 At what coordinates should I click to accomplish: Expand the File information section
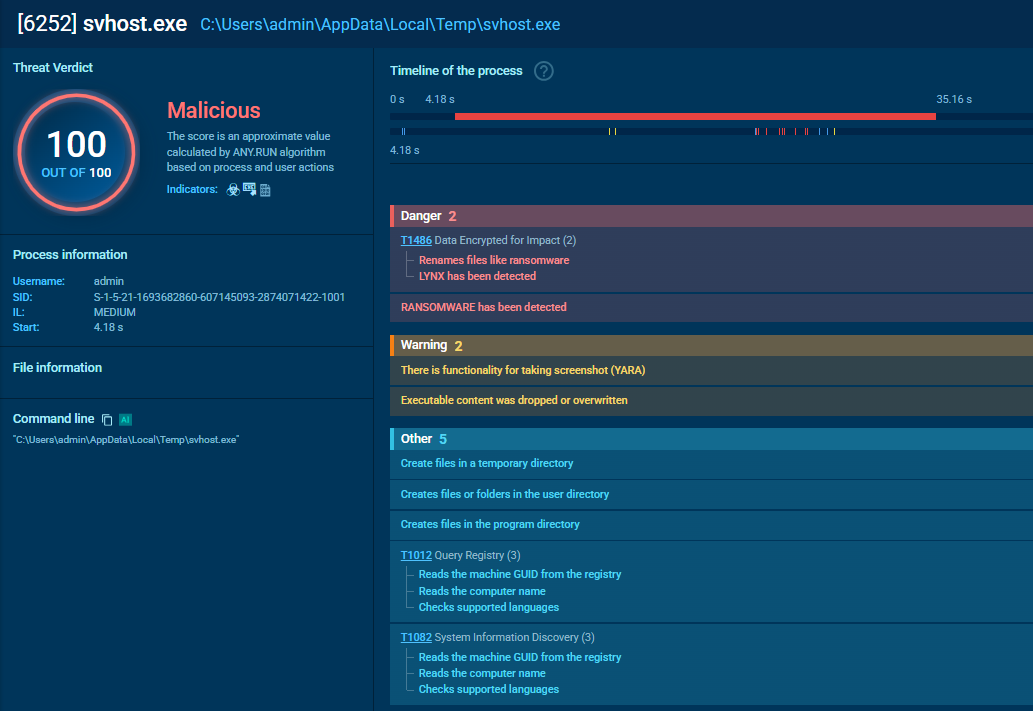tap(58, 368)
